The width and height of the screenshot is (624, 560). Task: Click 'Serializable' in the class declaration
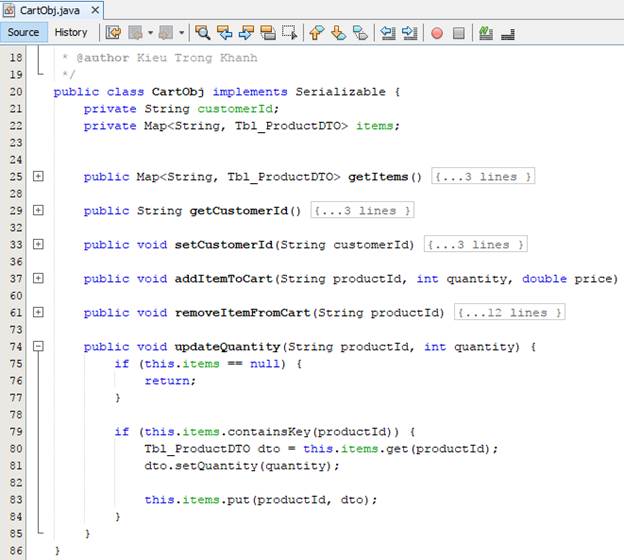pos(341,92)
